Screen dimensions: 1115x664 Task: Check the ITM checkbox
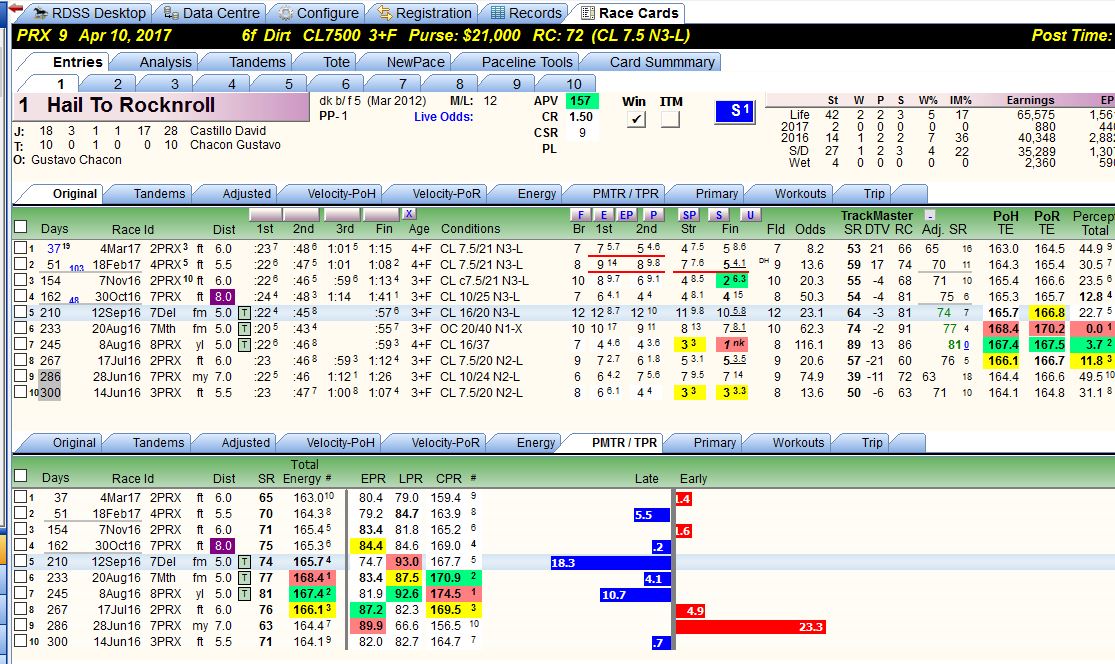[x=670, y=119]
